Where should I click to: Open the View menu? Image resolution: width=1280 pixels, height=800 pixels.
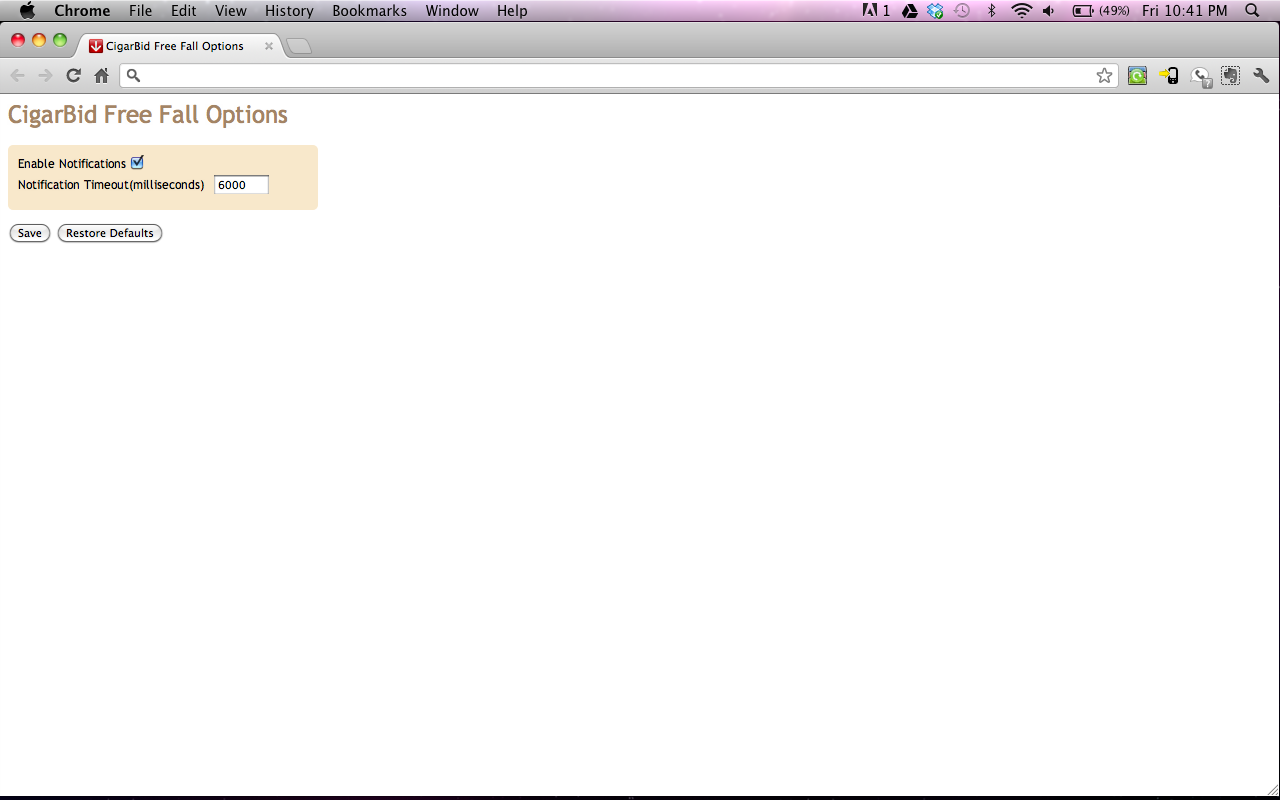231,11
